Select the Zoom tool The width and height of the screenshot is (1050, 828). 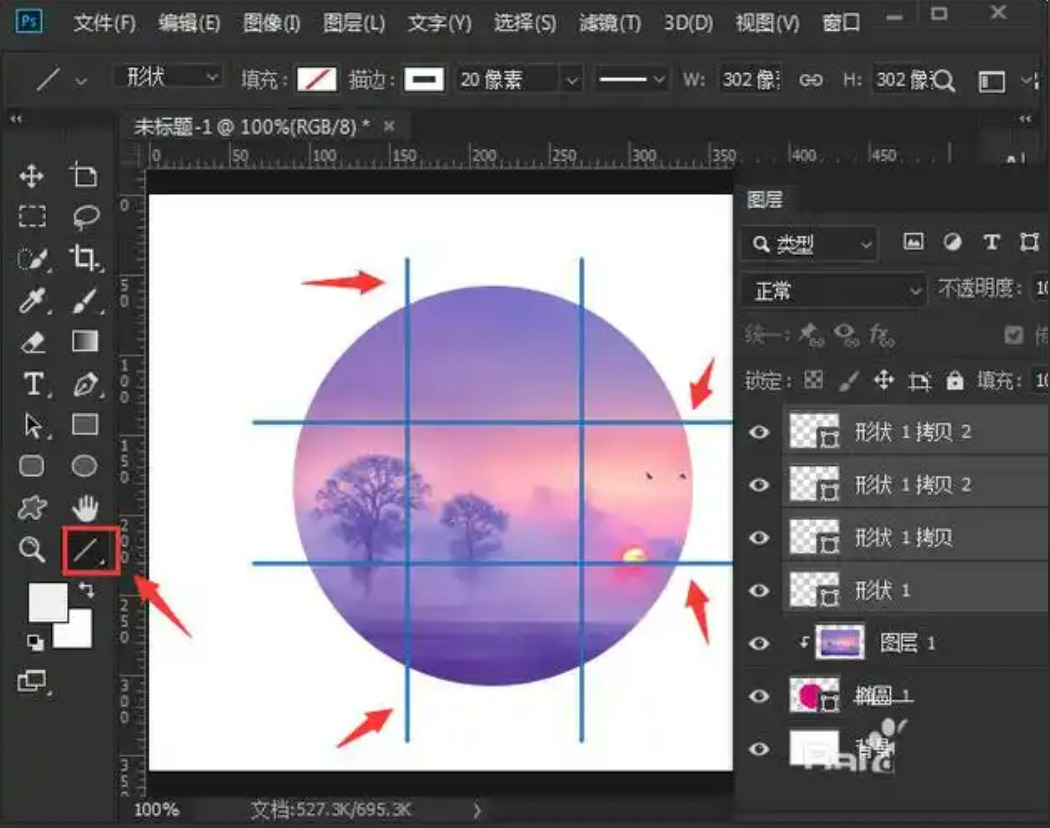point(31,550)
